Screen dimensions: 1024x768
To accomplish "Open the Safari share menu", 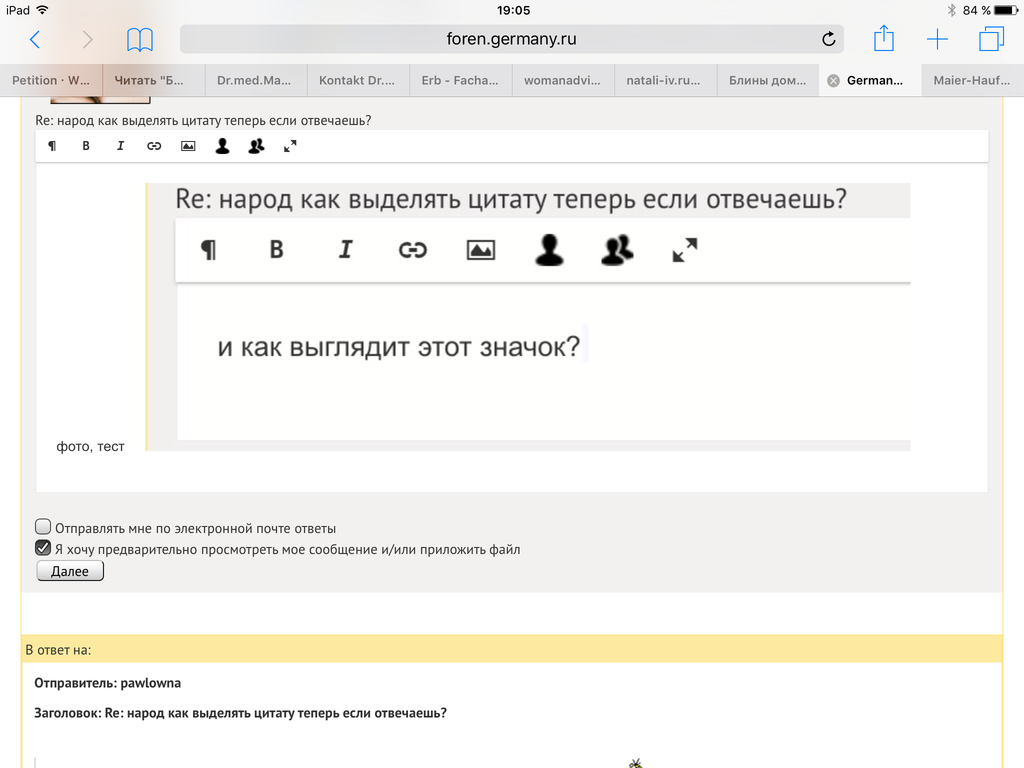I will [883, 40].
